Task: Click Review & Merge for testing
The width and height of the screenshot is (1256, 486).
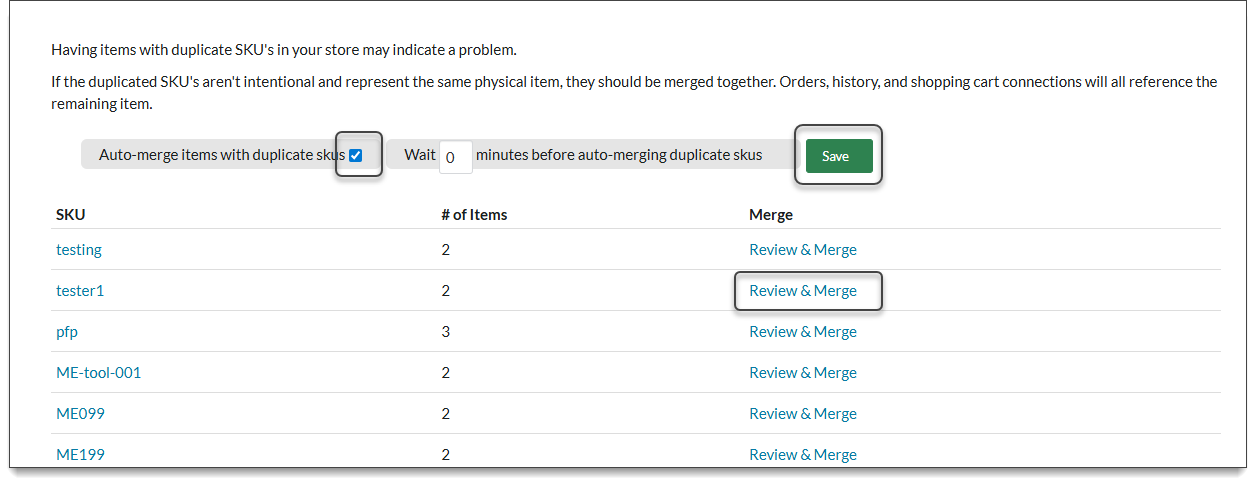Action: 803,250
